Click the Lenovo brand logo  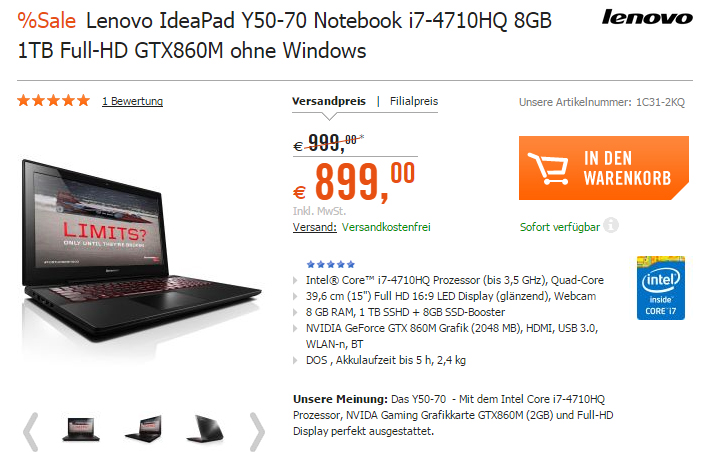[x=647, y=17]
